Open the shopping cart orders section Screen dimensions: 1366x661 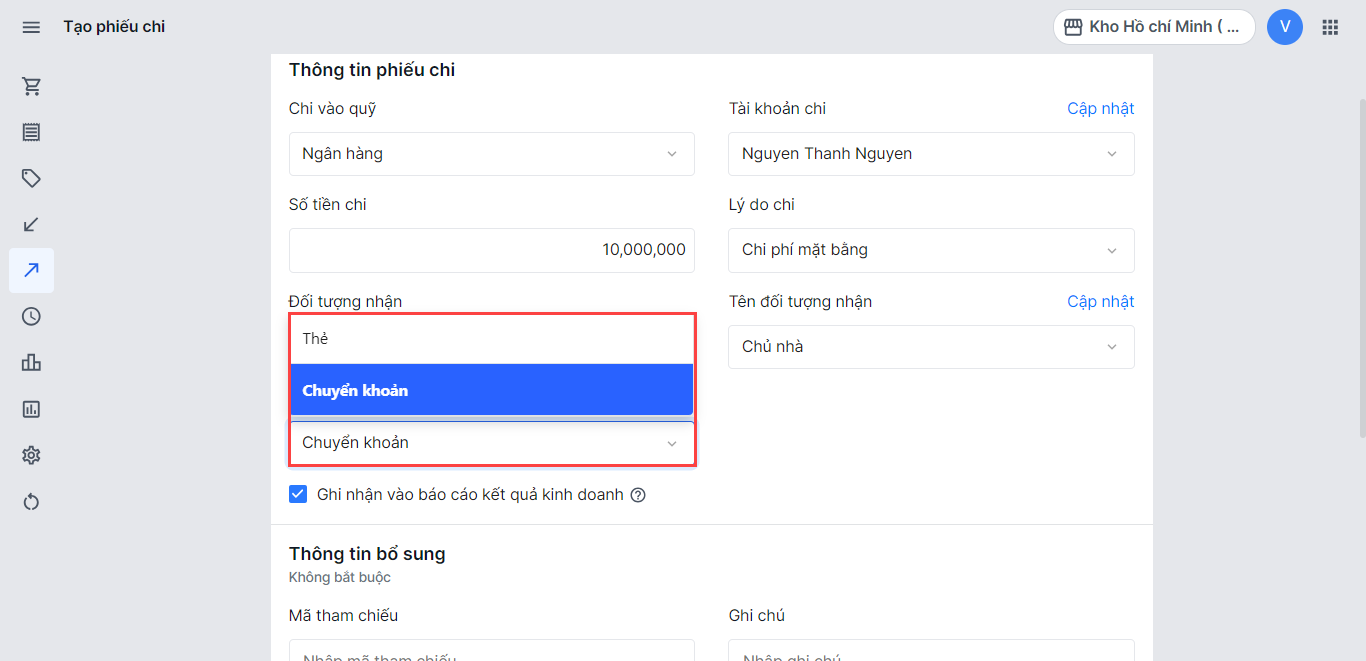[31, 86]
